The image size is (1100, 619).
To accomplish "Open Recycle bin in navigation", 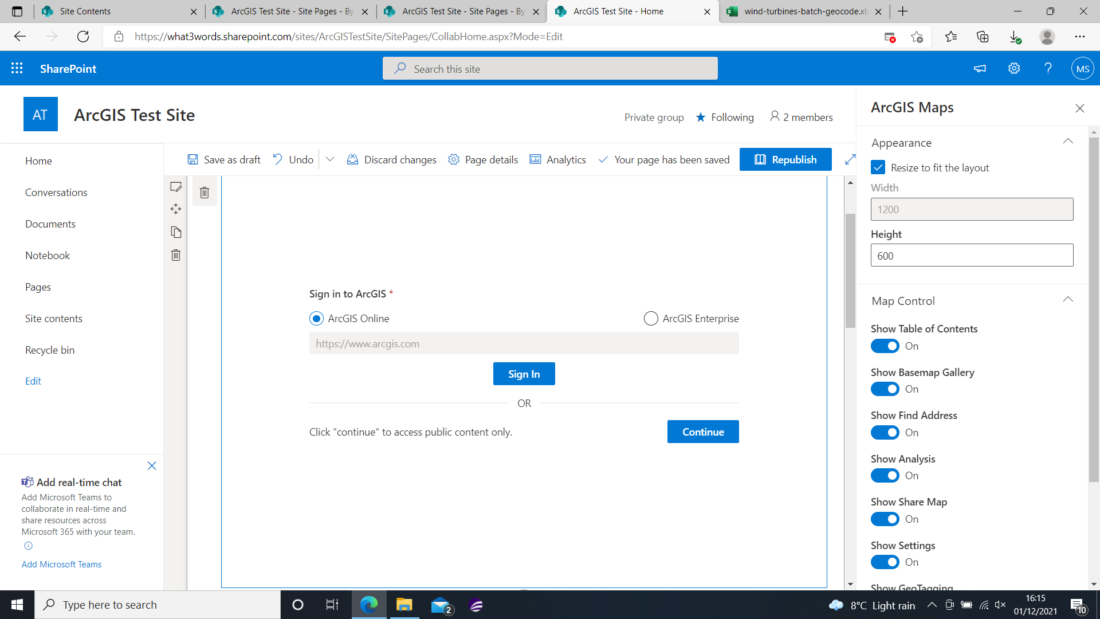I will pyautogui.click(x=50, y=350).
